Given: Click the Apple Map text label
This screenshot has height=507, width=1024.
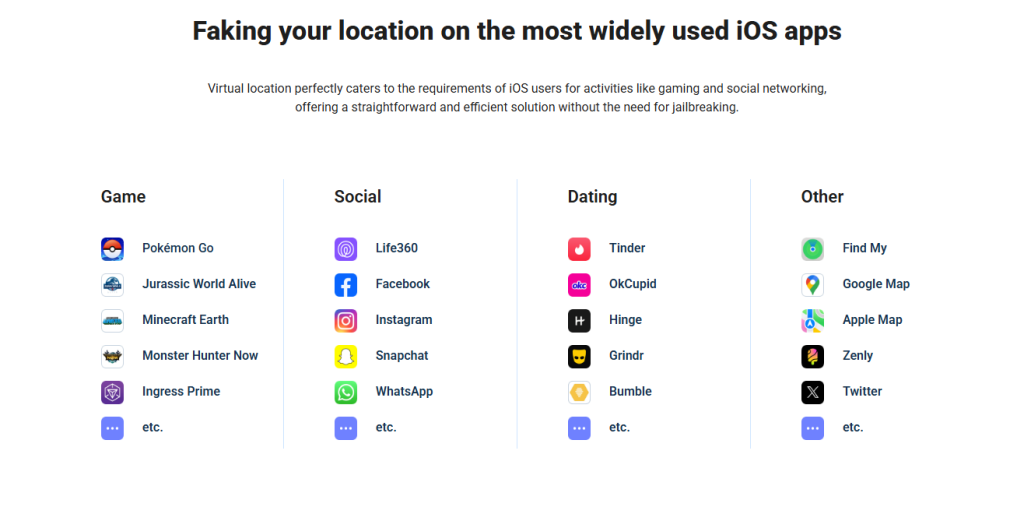Looking at the screenshot, I should tap(872, 320).
